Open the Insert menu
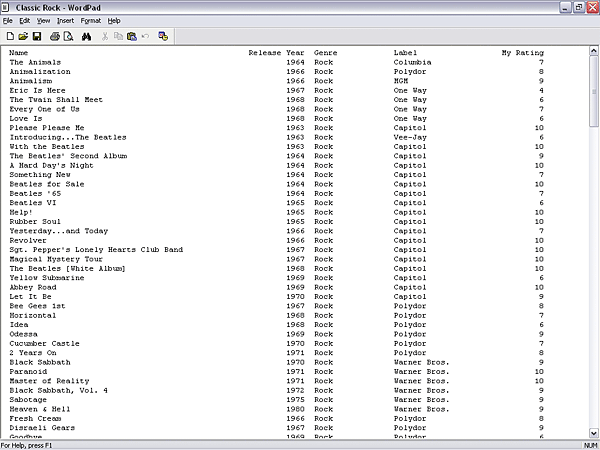The height and width of the screenshot is (450, 600). [65, 21]
